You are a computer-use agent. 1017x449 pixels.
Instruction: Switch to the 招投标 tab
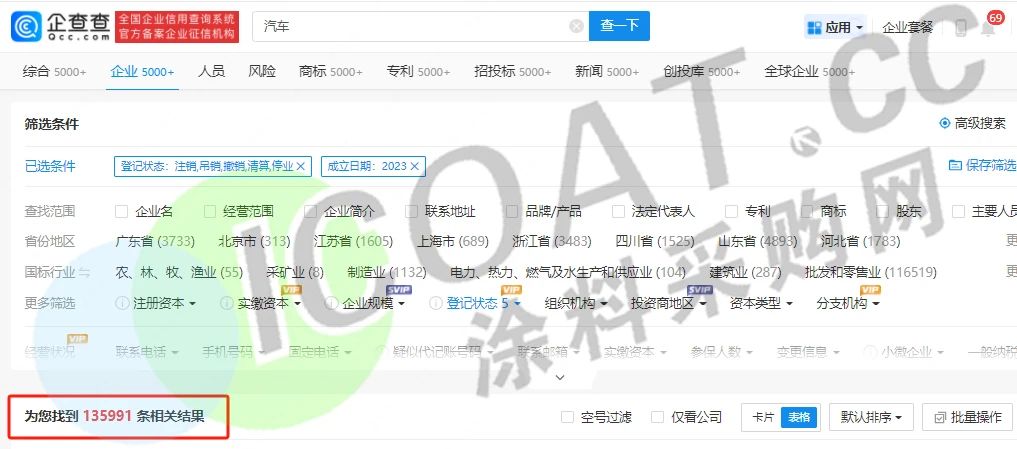pos(511,71)
